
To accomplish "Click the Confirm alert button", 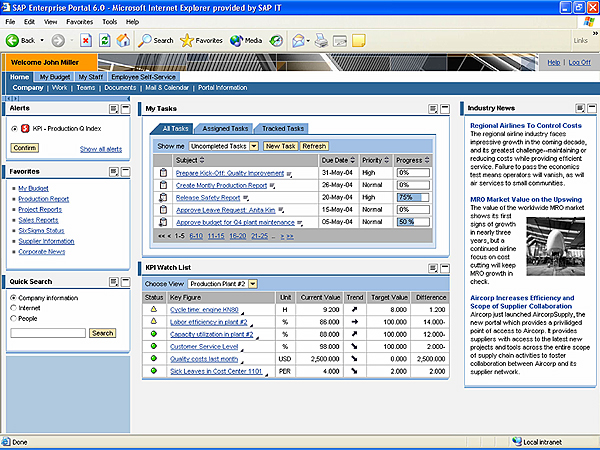I will pos(25,148).
